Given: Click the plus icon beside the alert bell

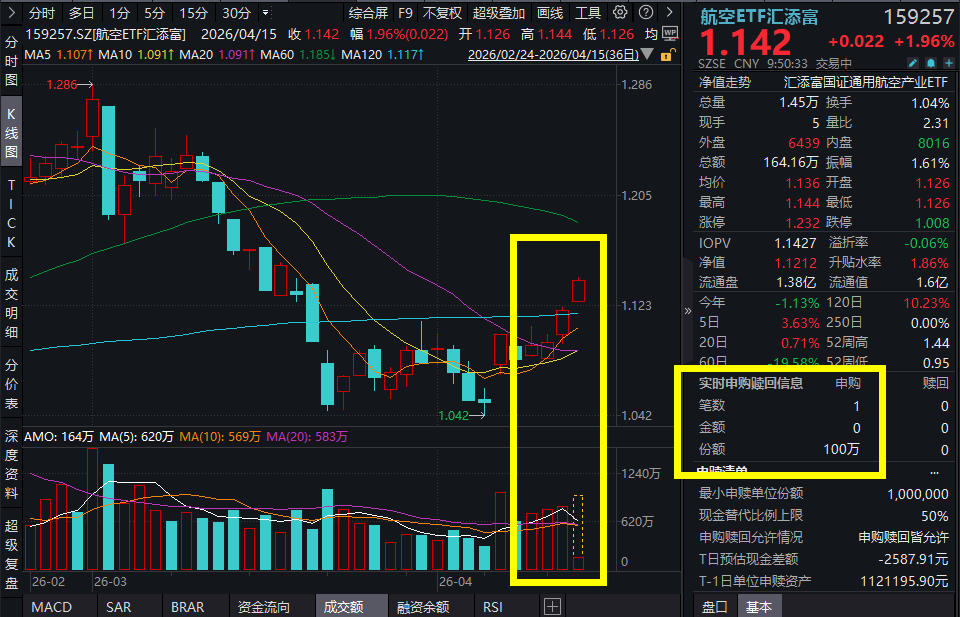Looking at the screenshot, I should point(948,62).
